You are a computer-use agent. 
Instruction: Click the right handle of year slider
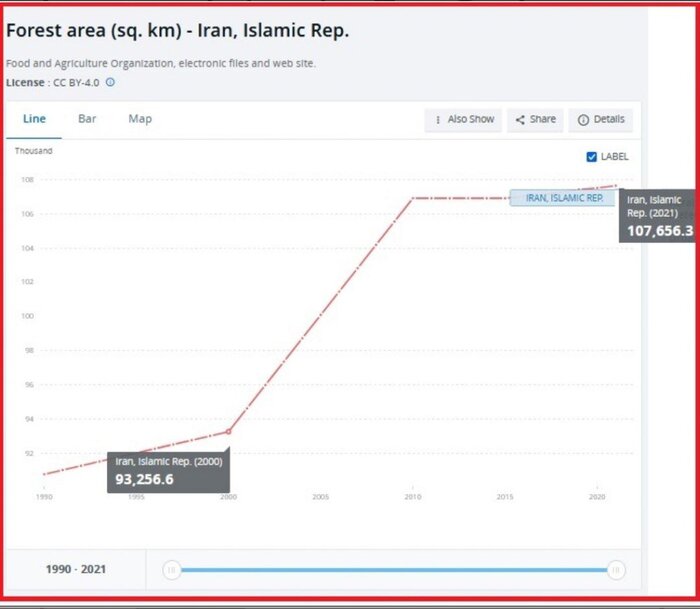coord(617,569)
